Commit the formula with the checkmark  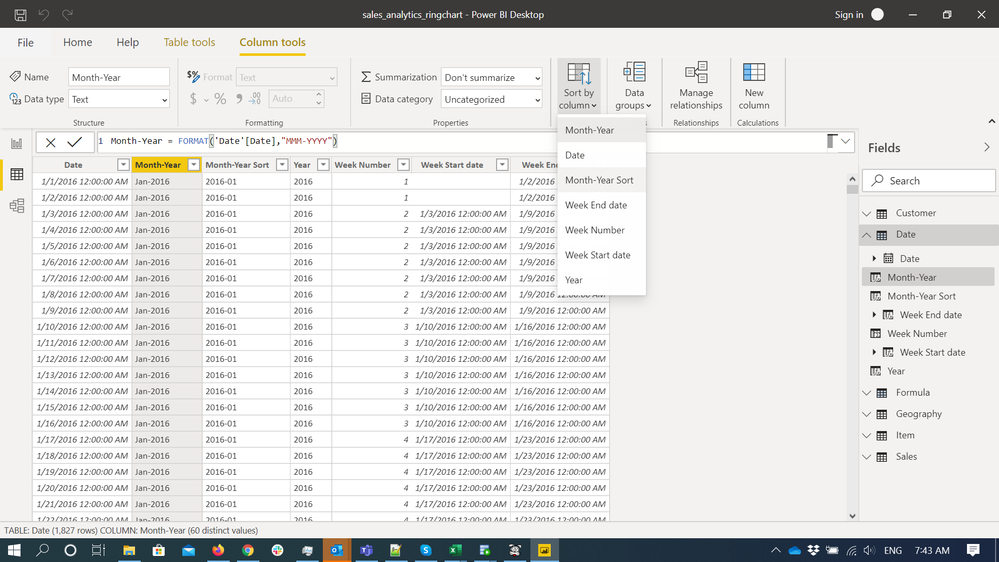75,142
